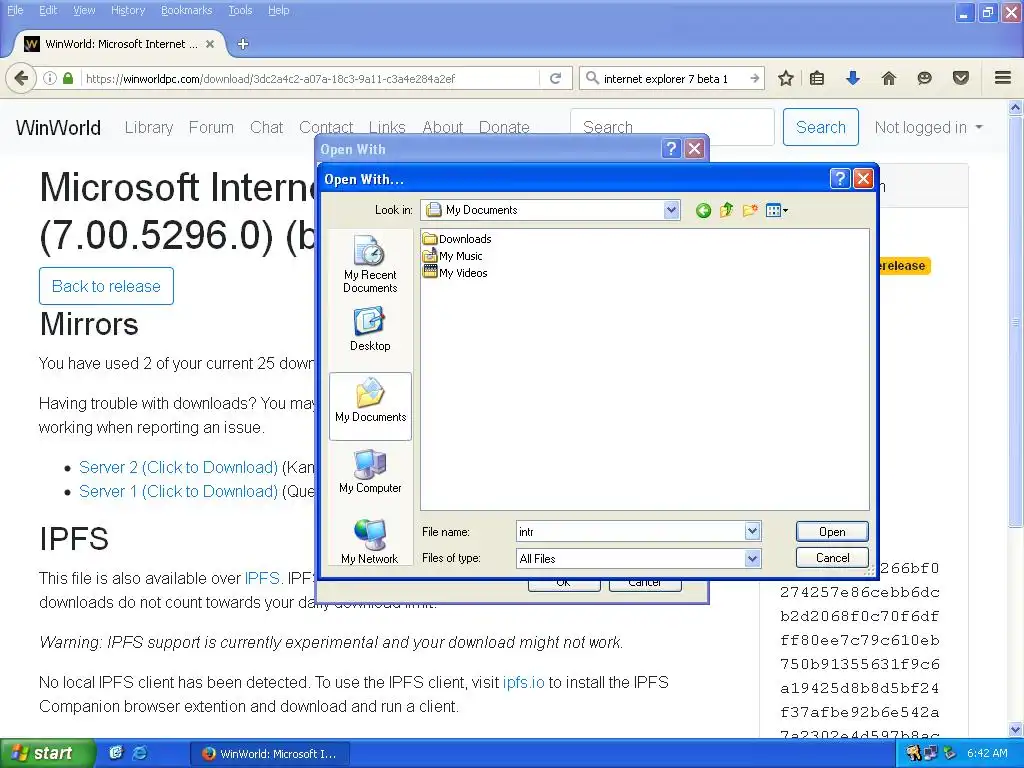Click the Pocket icon in toolbar
Image resolution: width=1024 pixels, height=768 pixels.
click(961, 78)
